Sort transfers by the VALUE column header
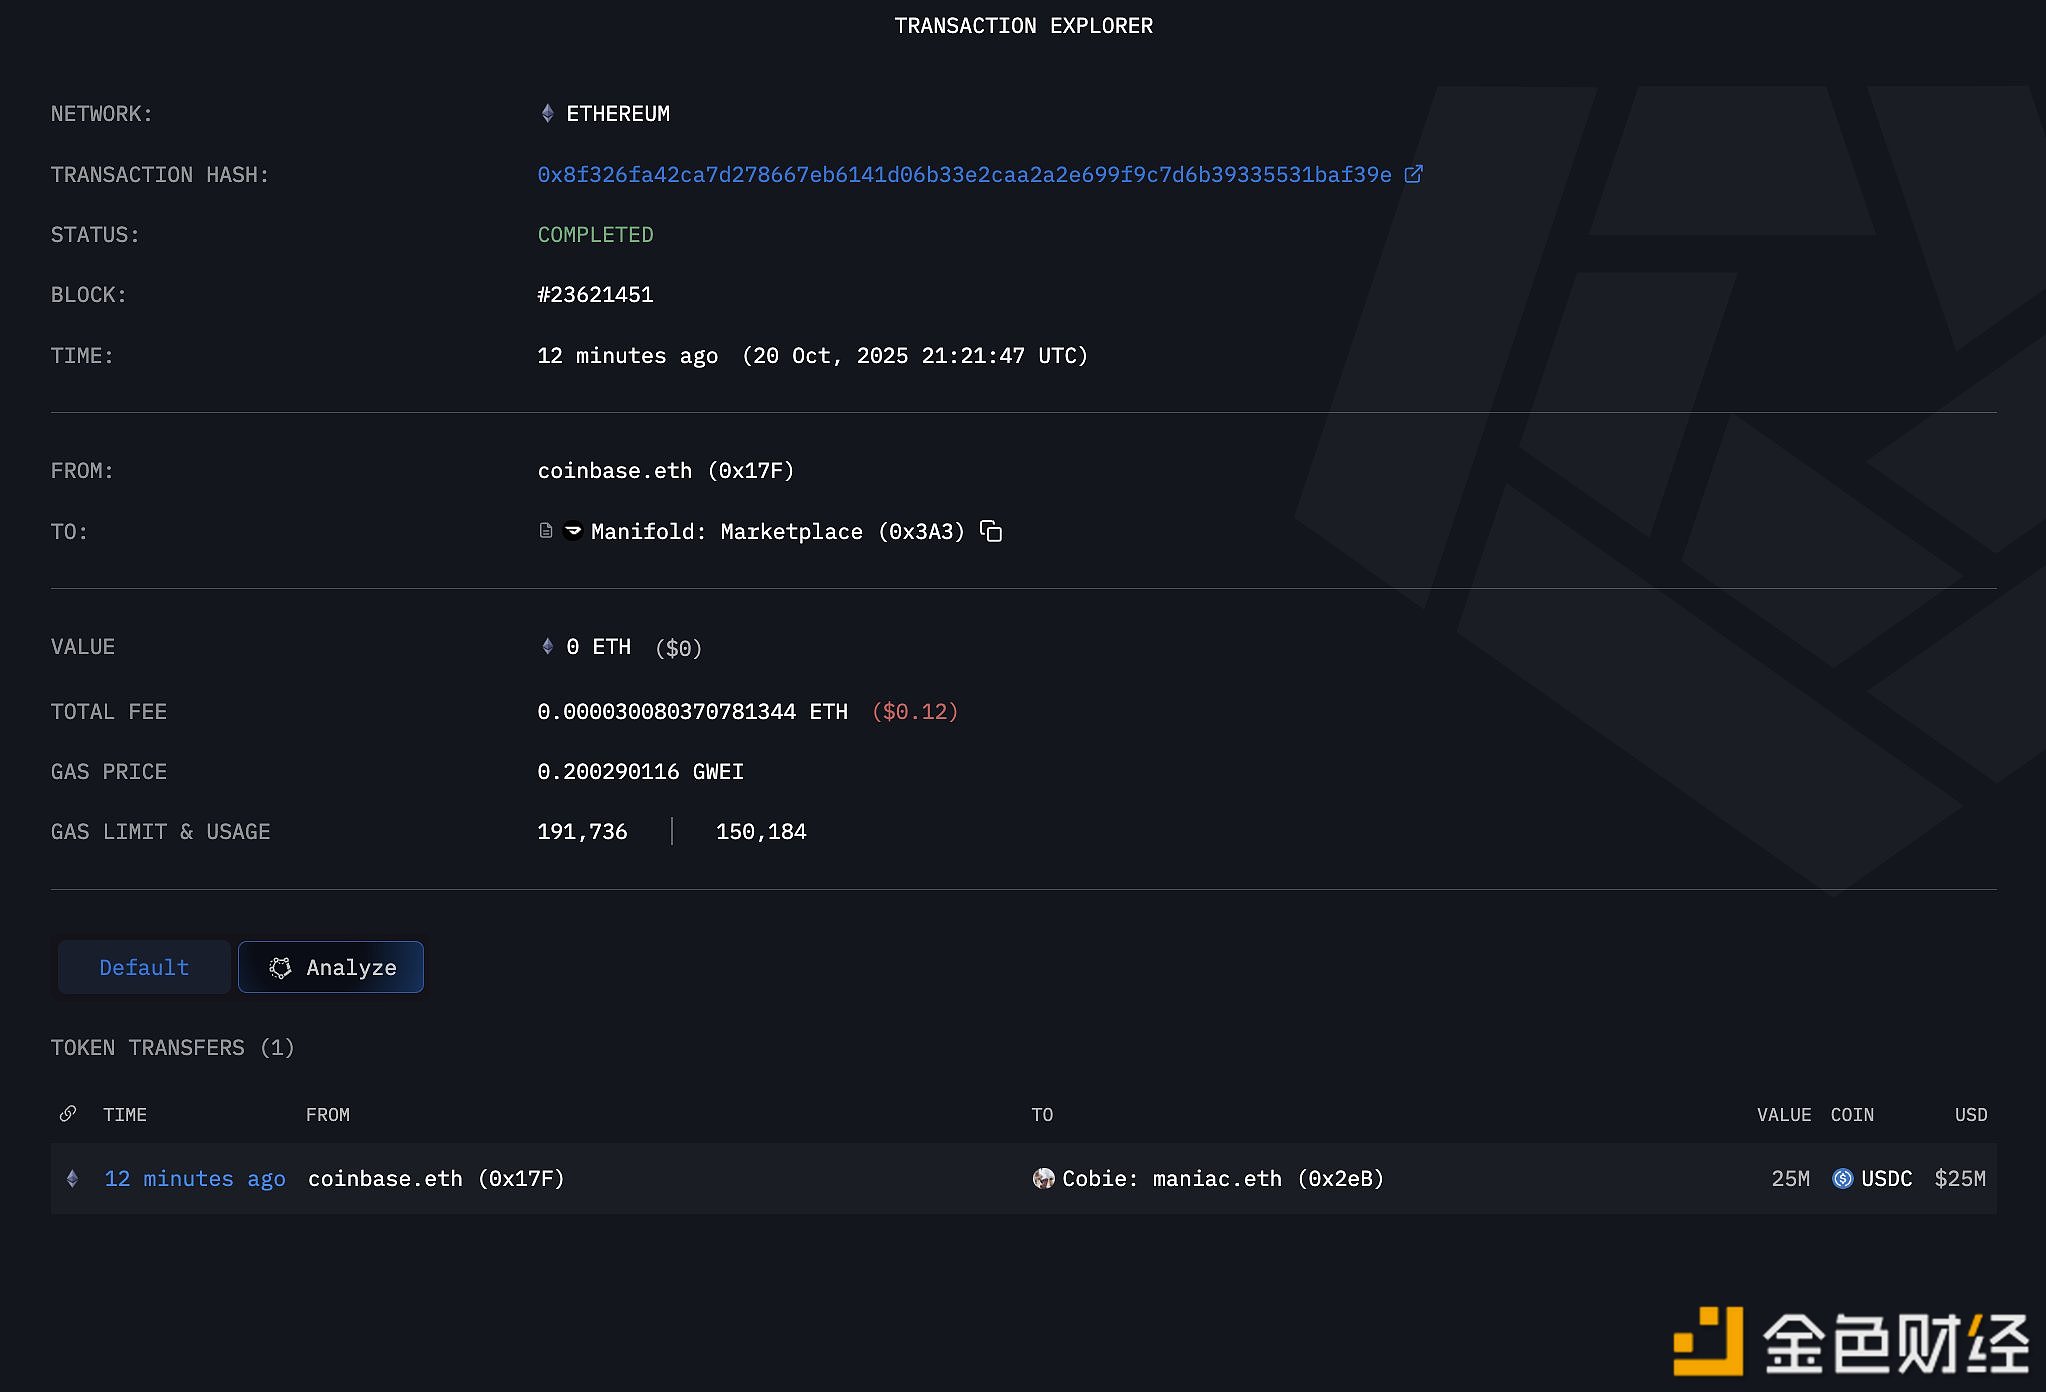 1783,1115
